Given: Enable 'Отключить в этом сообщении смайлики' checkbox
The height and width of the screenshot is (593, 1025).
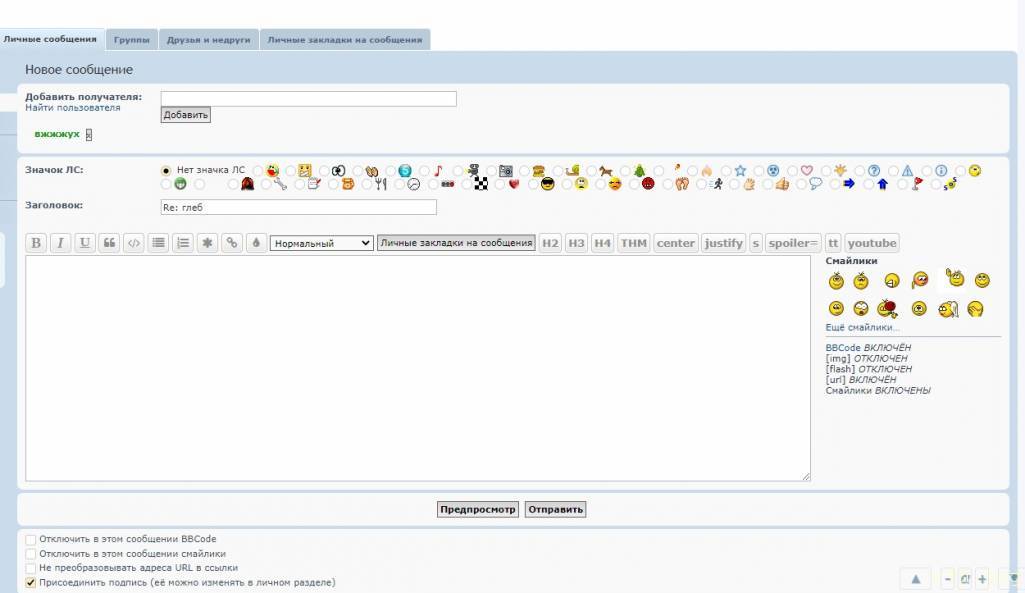Looking at the screenshot, I should click(x=30, y=554).
